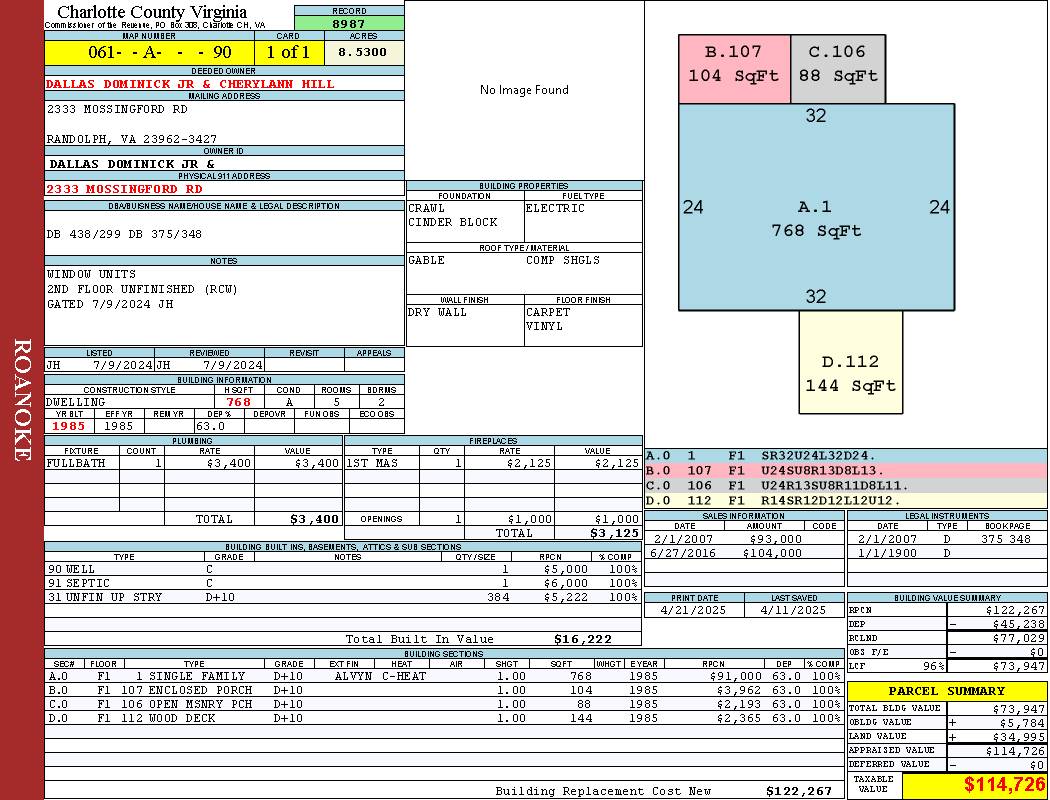The height and width of the screenshot is (800, 1050).
Task: Click last saved date 4/11/2025
Action: [x=794, y=610]
